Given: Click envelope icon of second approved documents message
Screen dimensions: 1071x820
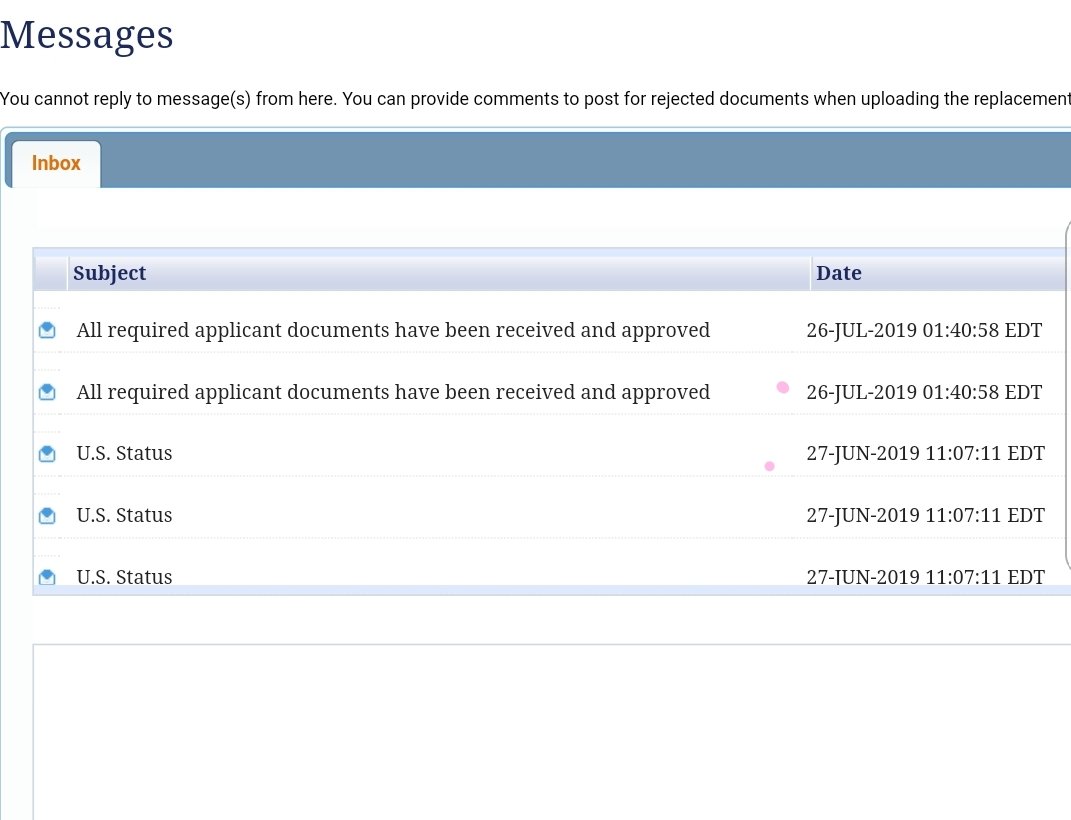Looking at the screenshot, I should [47, 392].
